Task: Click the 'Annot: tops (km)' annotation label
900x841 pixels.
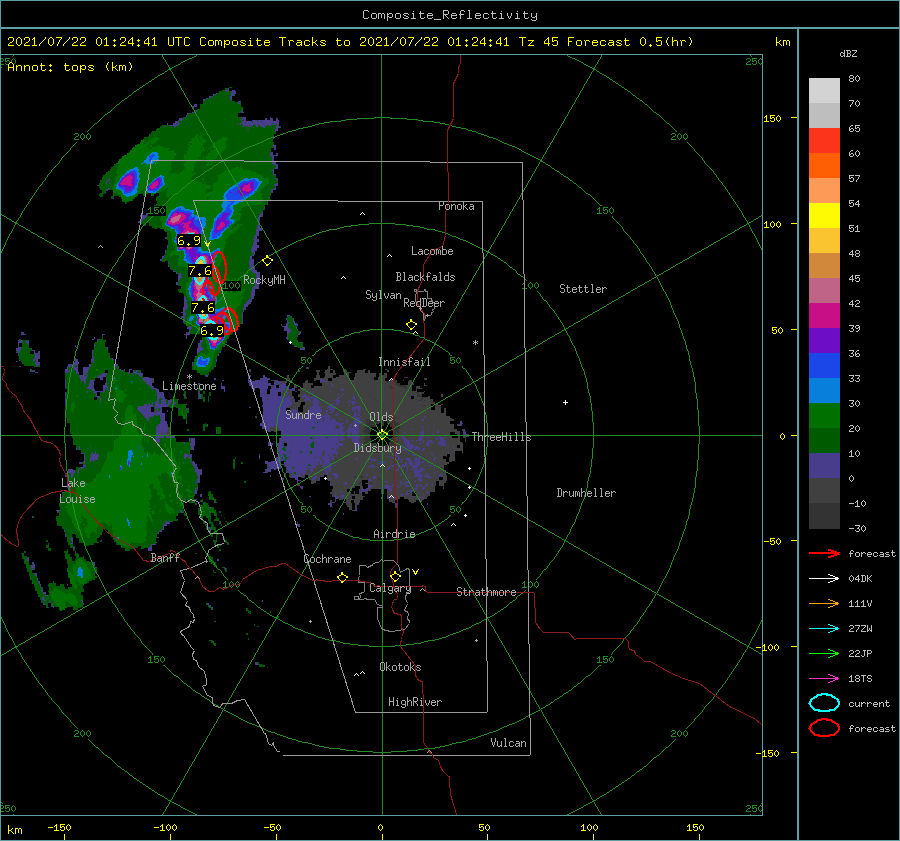Action: (x=70, y=67)
